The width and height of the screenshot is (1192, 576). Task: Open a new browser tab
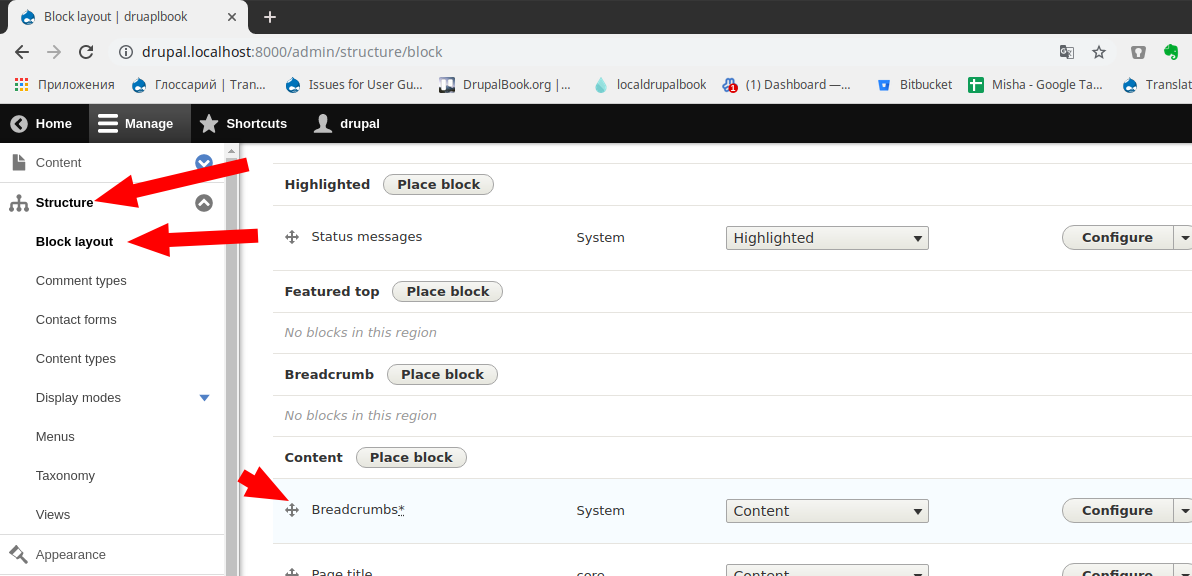(269, 17)
